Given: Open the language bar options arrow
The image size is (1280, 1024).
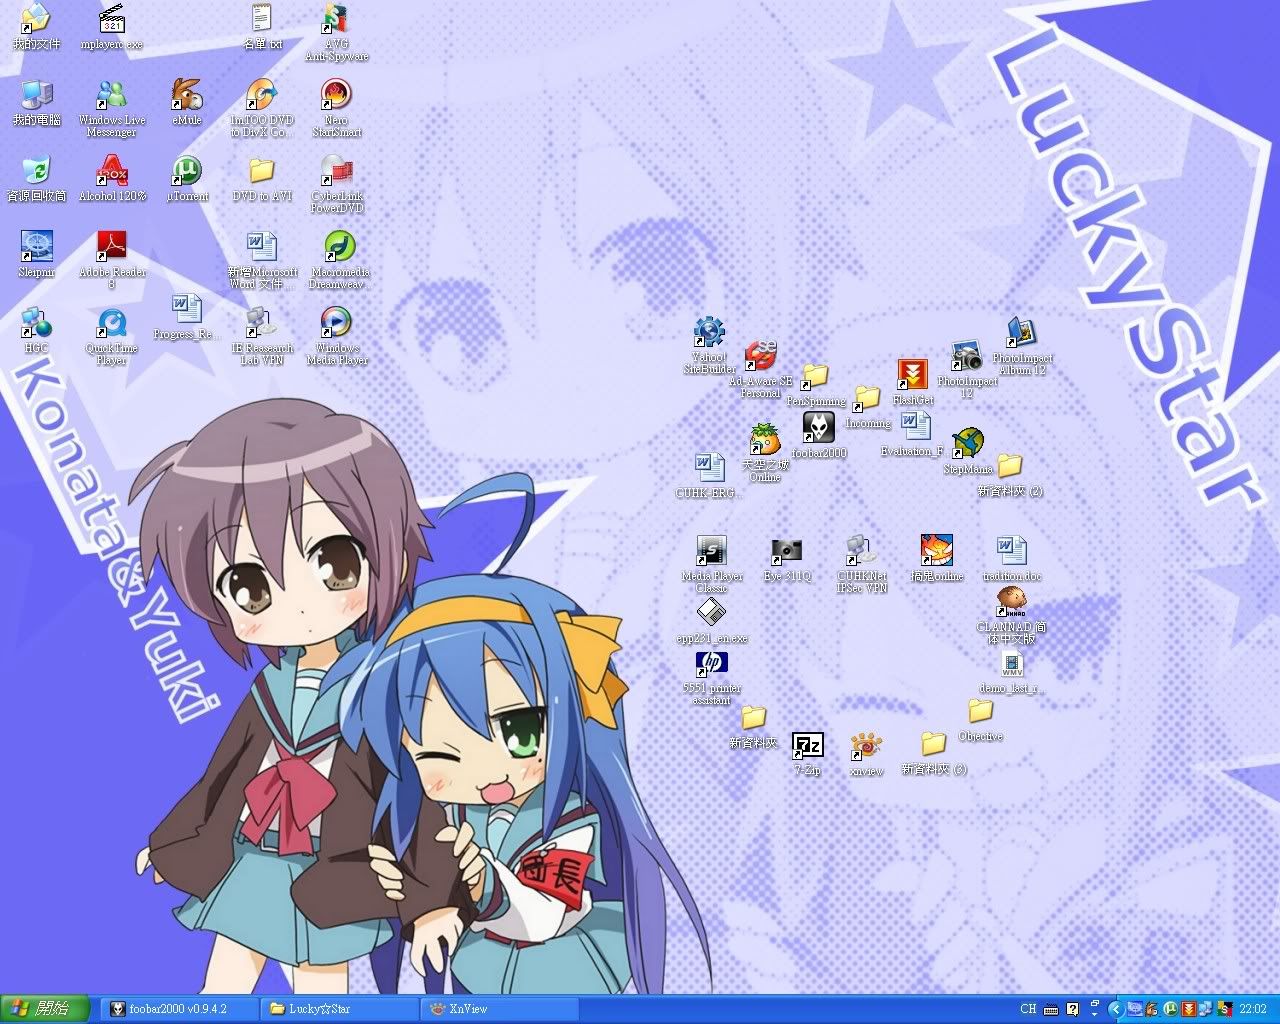Looking at the screenshot, I should click(x=1094, y=1013).
